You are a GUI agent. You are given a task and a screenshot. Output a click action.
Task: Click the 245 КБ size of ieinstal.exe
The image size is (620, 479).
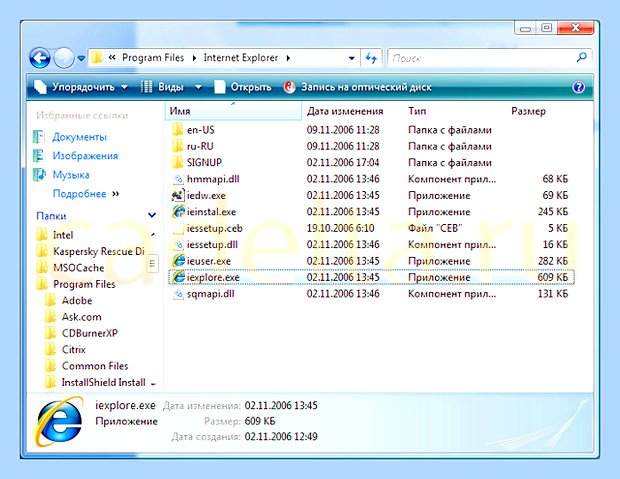coord(552,212)
